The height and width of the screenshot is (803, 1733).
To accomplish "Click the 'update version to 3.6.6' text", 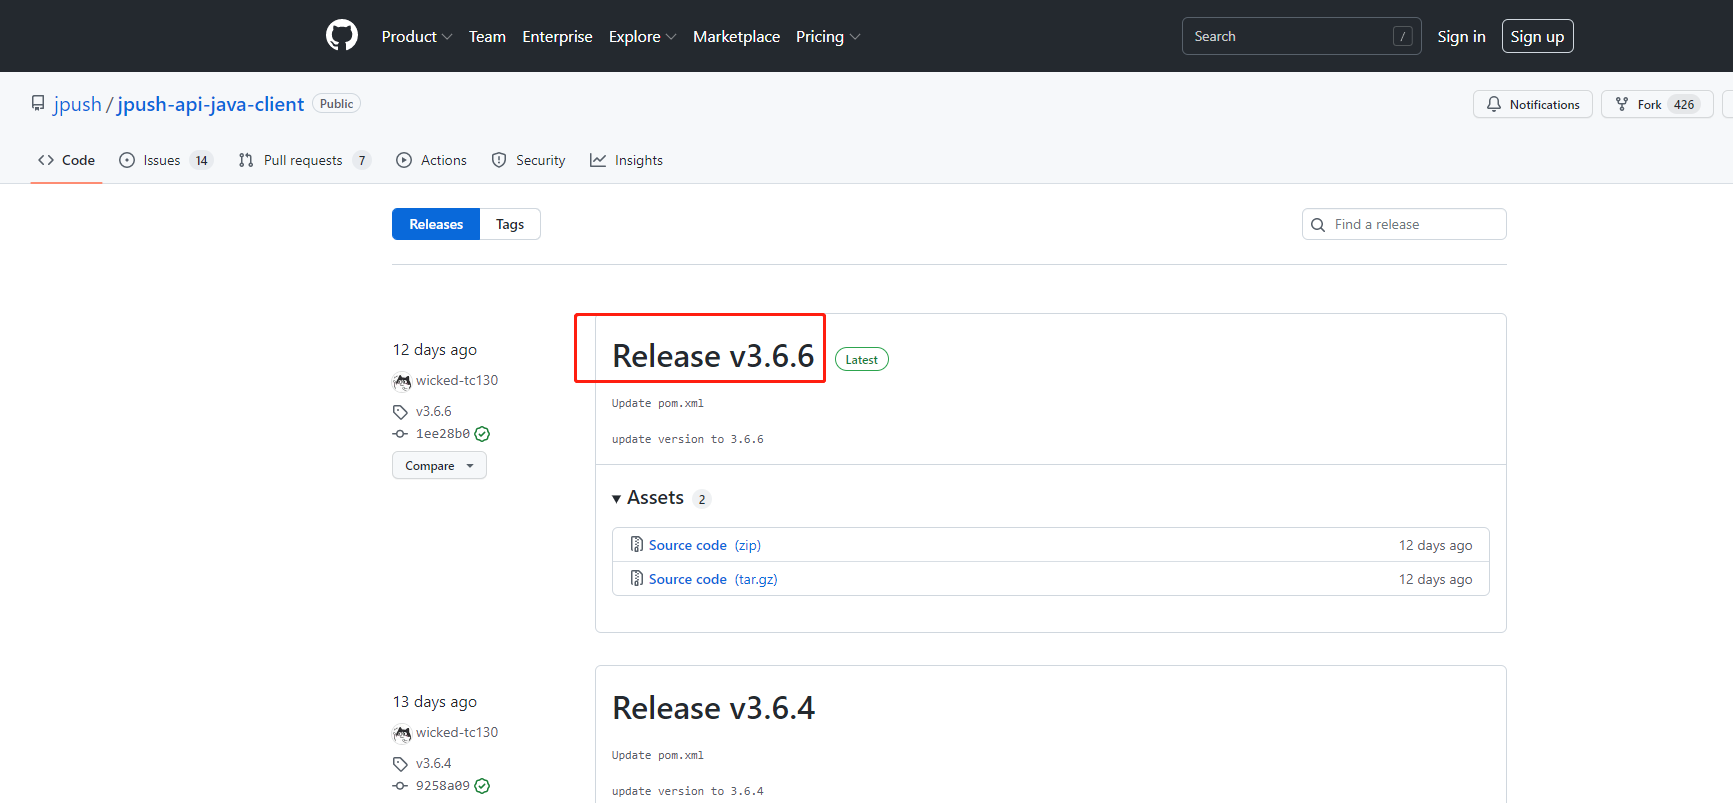I will pyautogui.click(x=688, y=439).
